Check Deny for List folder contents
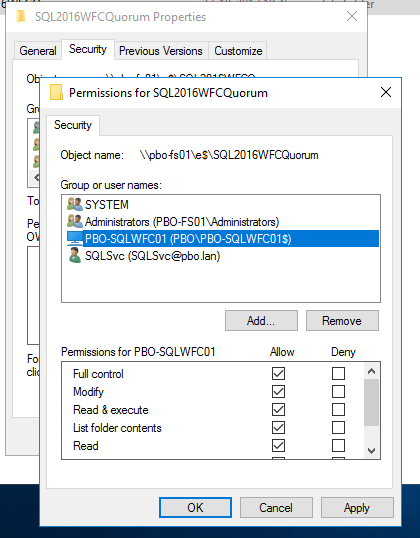This screenshot has width=420, height=538. click(338, 428)
